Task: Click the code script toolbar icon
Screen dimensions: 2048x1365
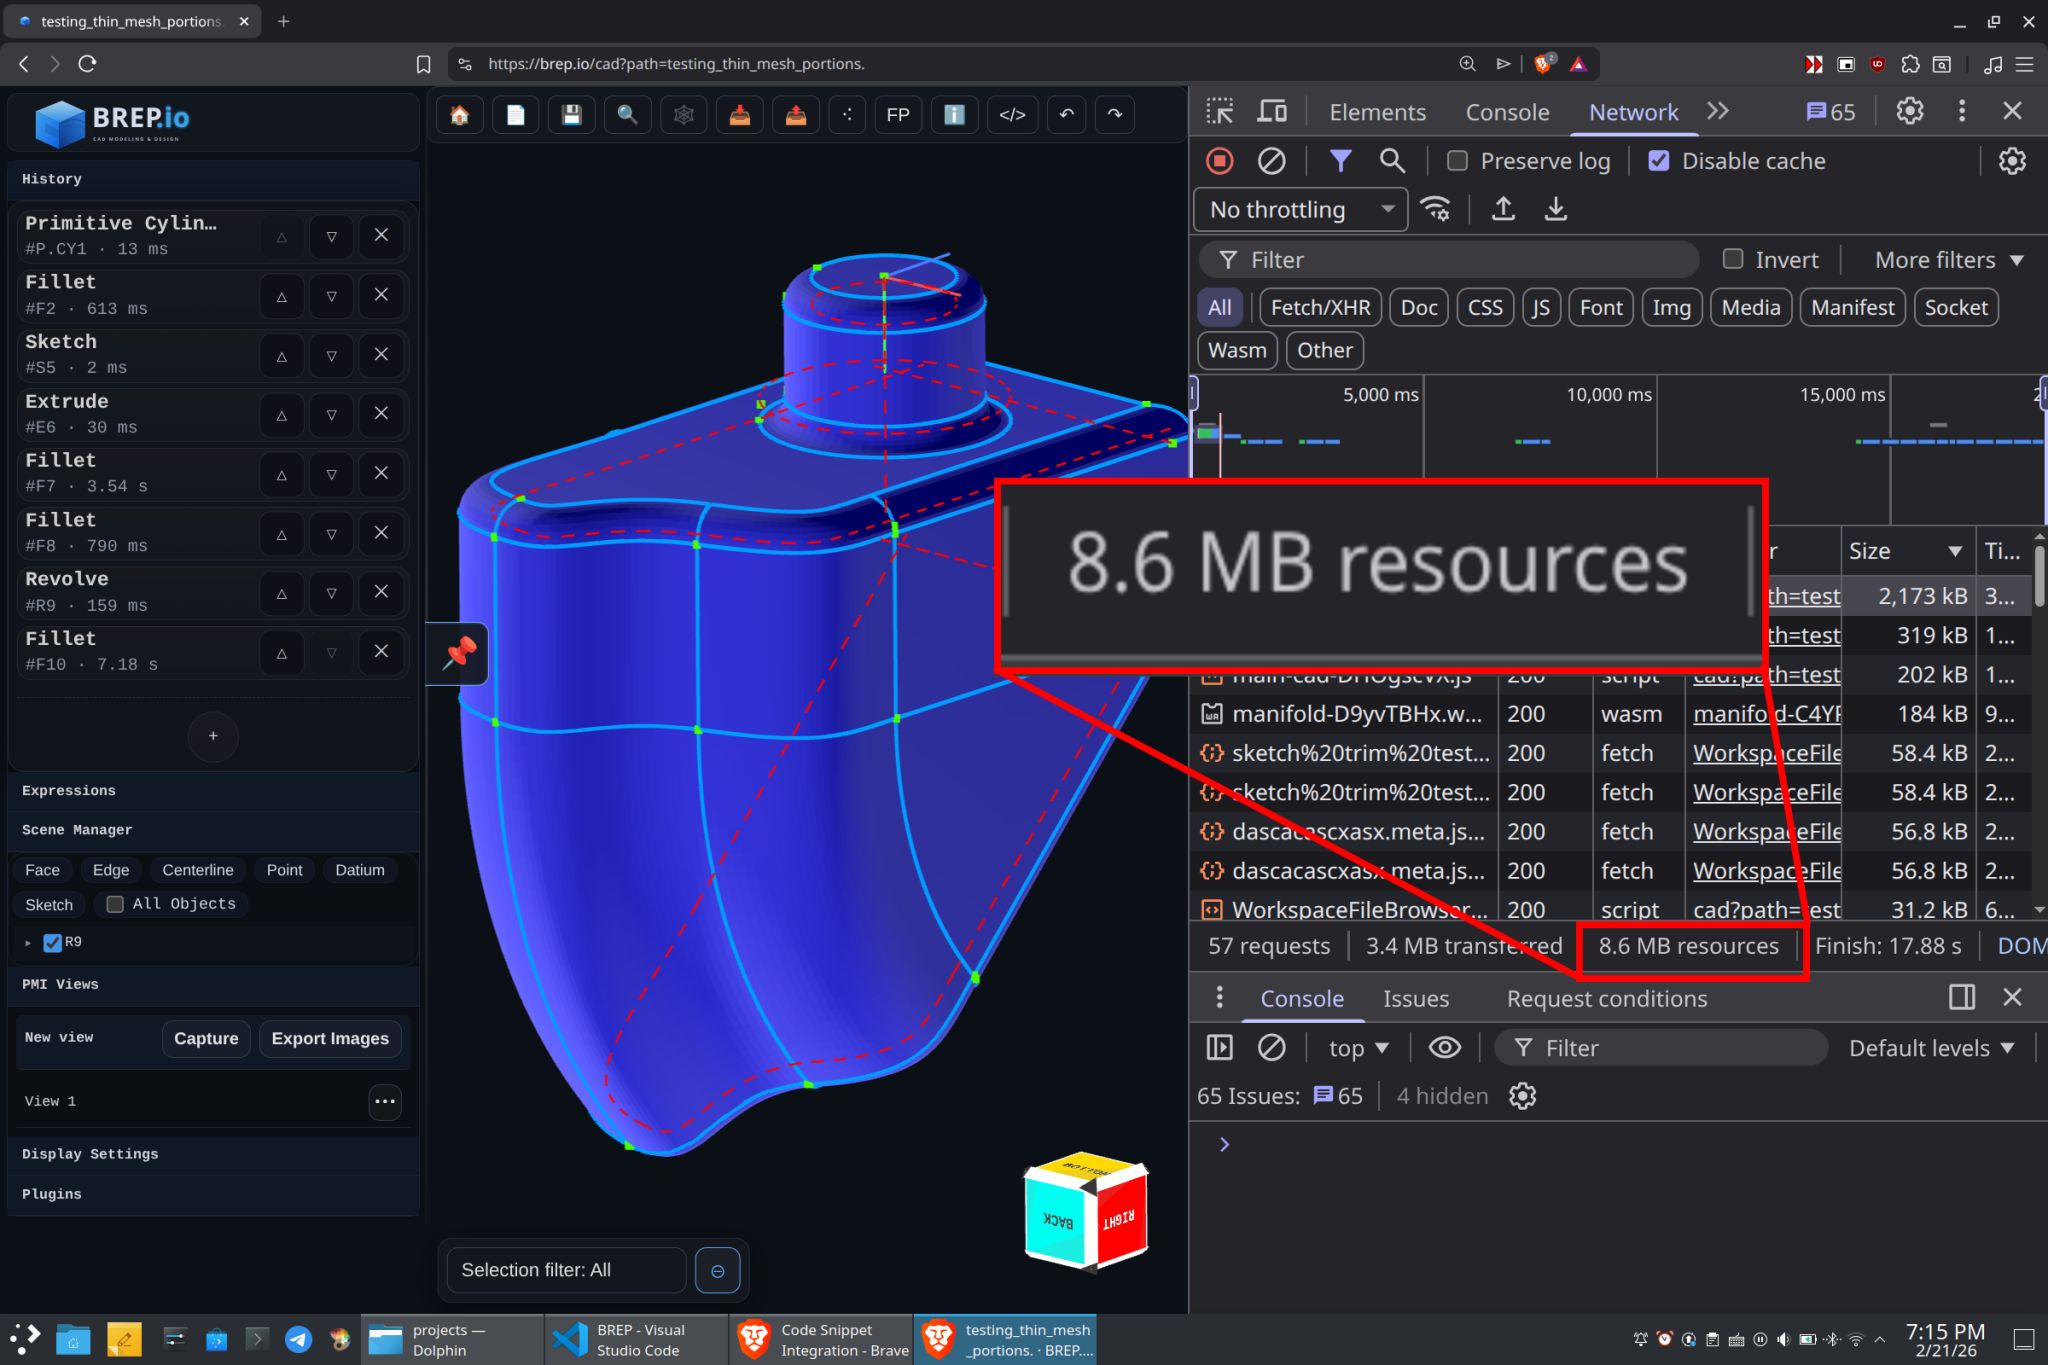Action: (1012, 115)
